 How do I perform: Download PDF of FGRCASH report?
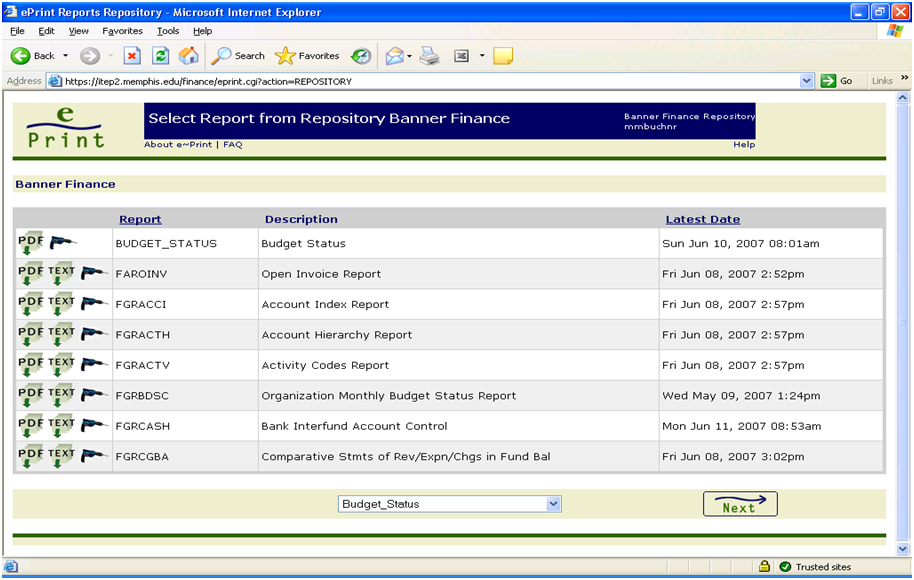coord(31,426)
